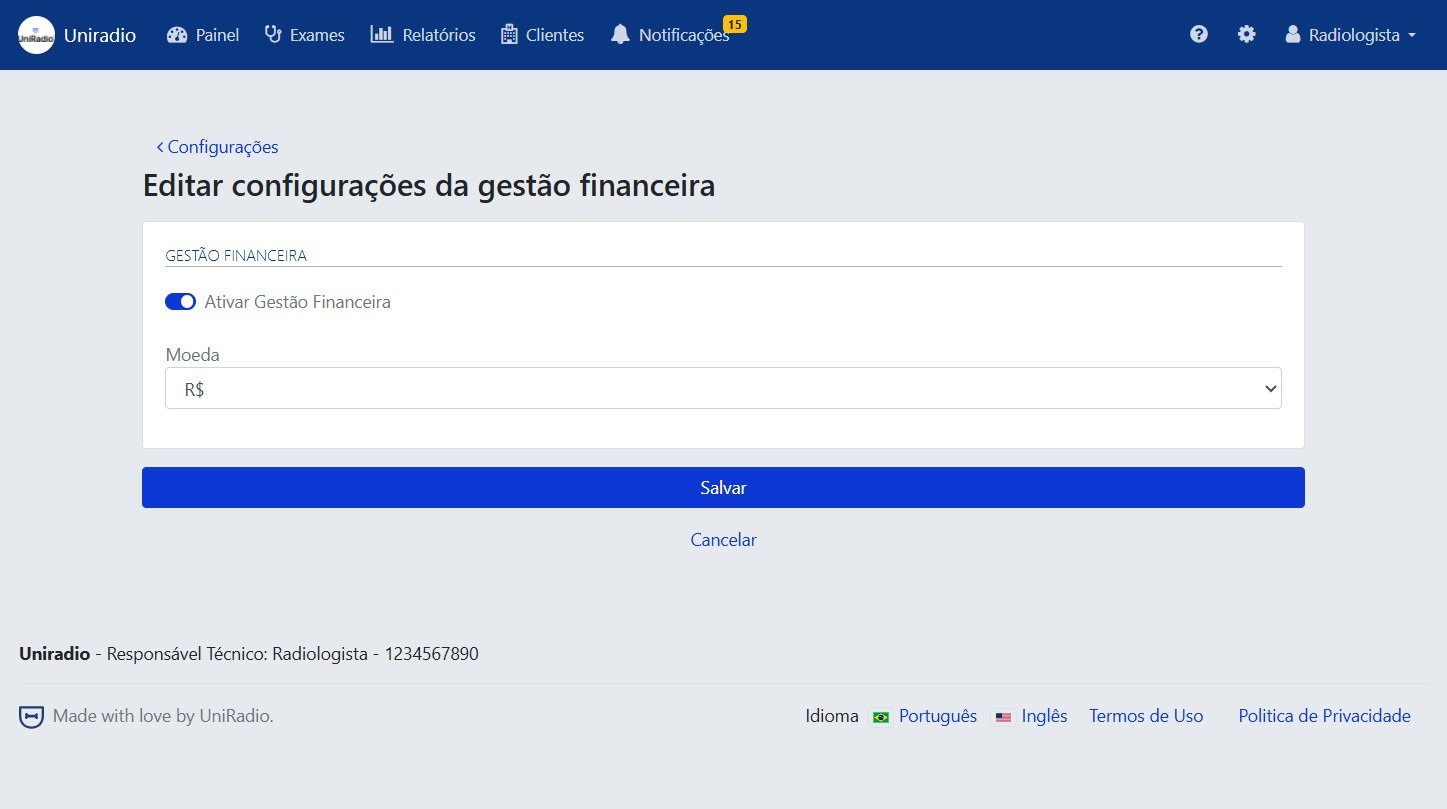
Task: Click the Uniradio logo in navbar
Action: (37, 35)
